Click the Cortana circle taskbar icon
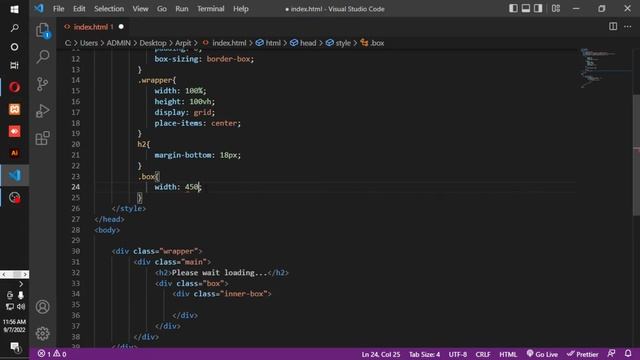Image resolution: width=640 pixels, height=360 pixels. (x=14, y=47)
